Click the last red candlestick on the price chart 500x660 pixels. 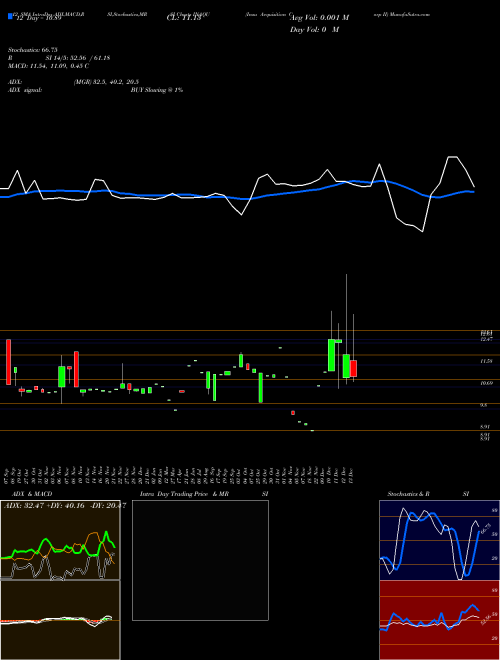click(x=354, y=368)
